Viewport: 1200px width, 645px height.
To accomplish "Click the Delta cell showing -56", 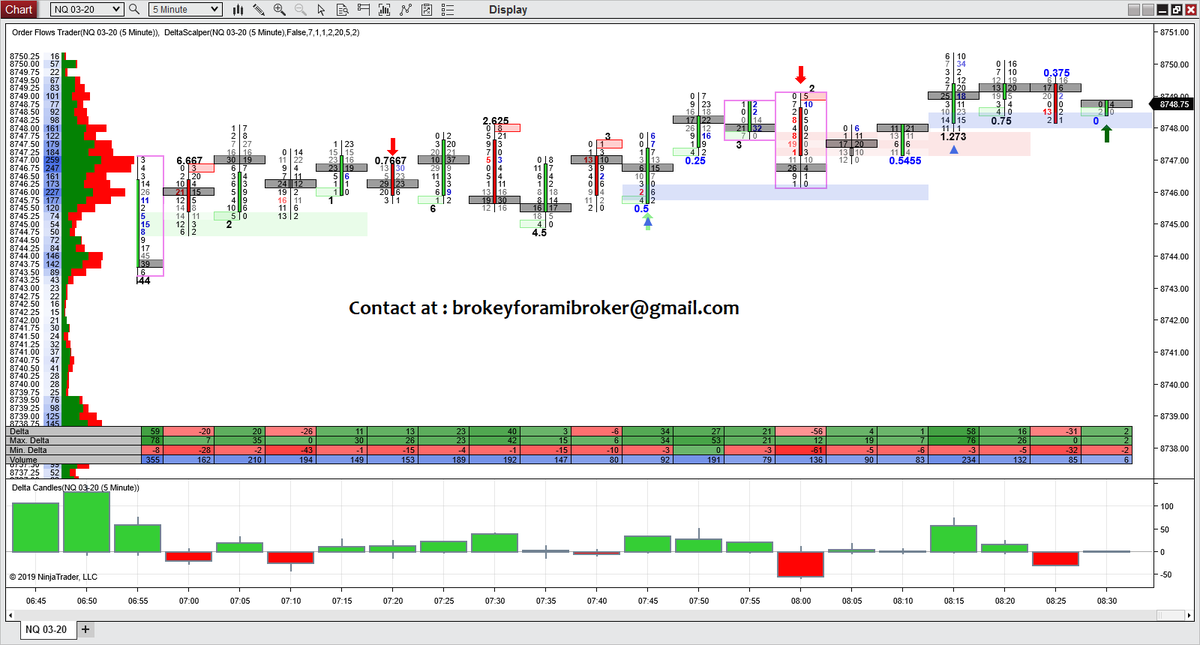I will point(801,431).
